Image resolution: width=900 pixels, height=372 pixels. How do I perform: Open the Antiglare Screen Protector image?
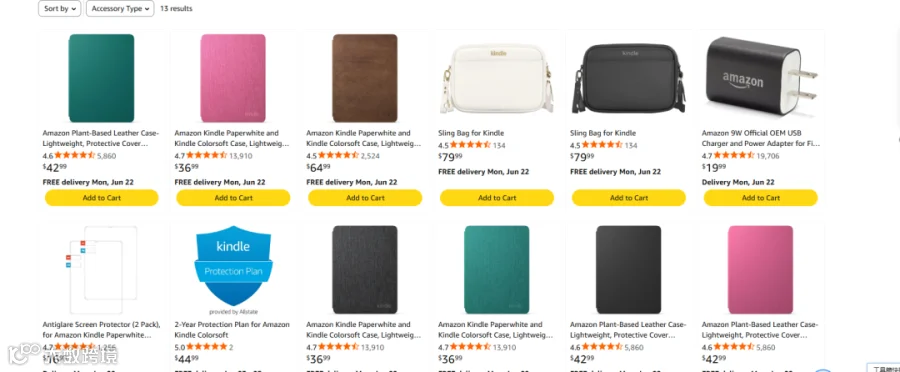pyautogui.click(x=102, y=270)
